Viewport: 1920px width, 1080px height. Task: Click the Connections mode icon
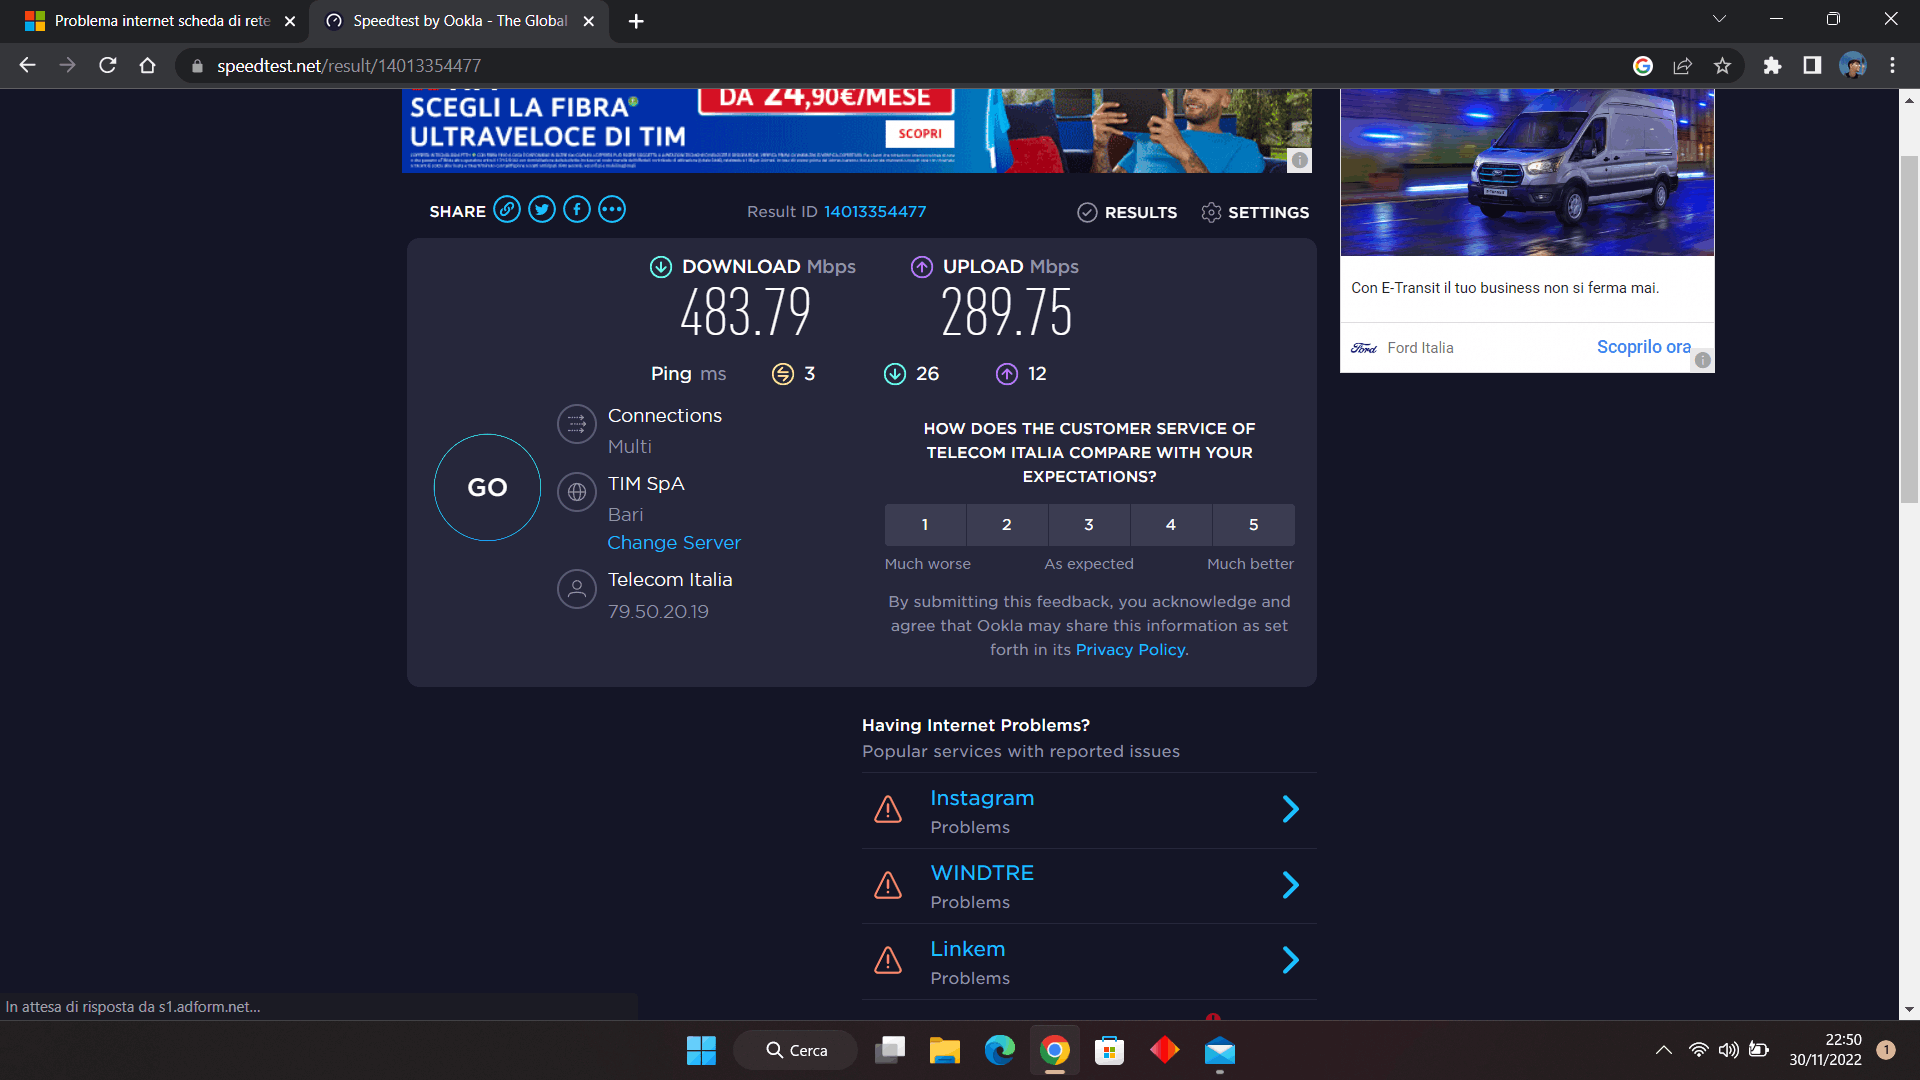coord(577,424)
